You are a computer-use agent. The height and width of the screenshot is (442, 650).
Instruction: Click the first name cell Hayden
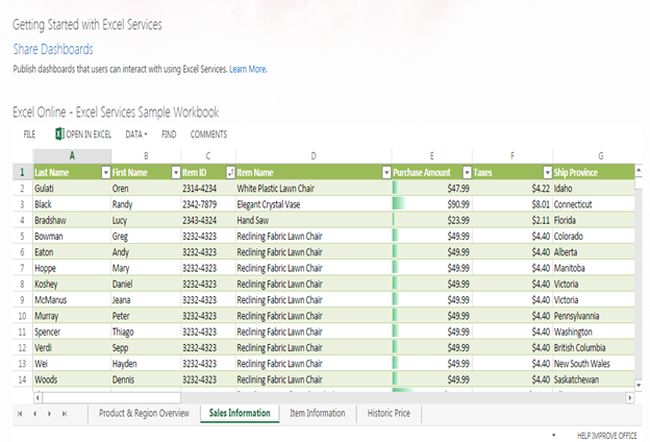pyautogui.click(x=146, y=364)
